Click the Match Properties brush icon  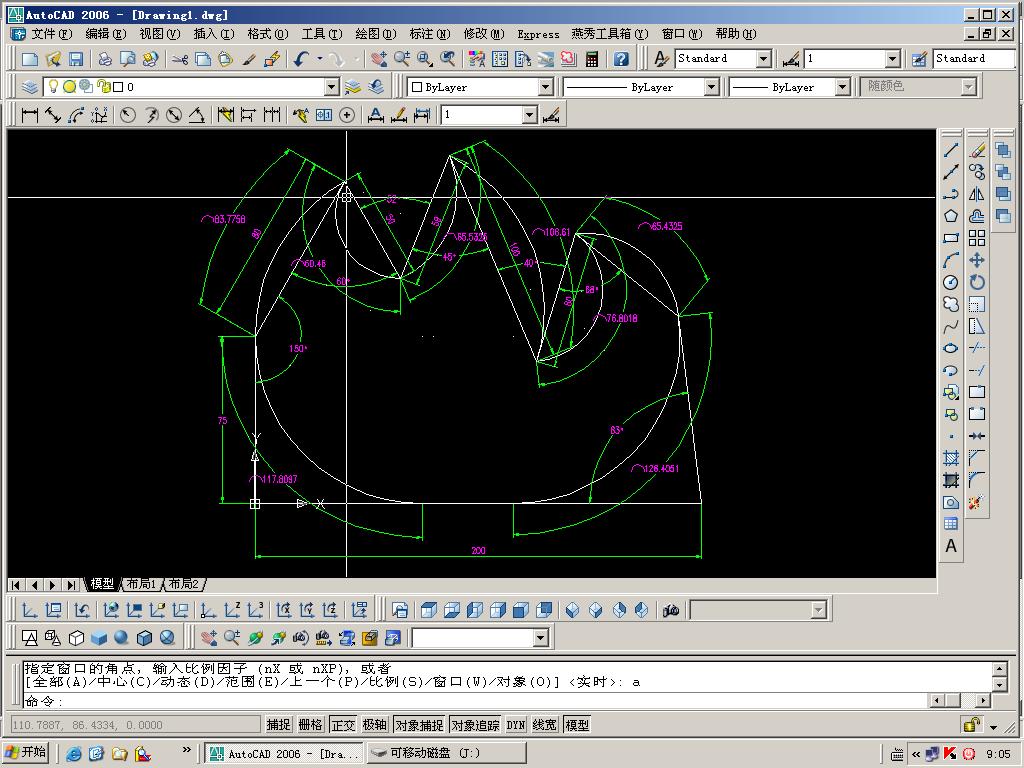(x=249, y=59)
